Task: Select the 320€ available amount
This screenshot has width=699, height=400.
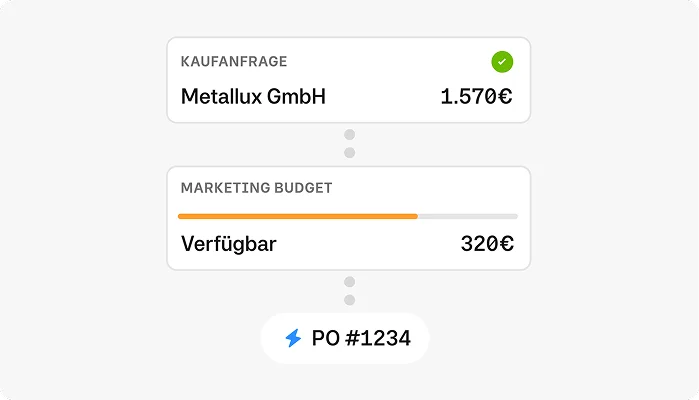Action: tap(487, 244)
